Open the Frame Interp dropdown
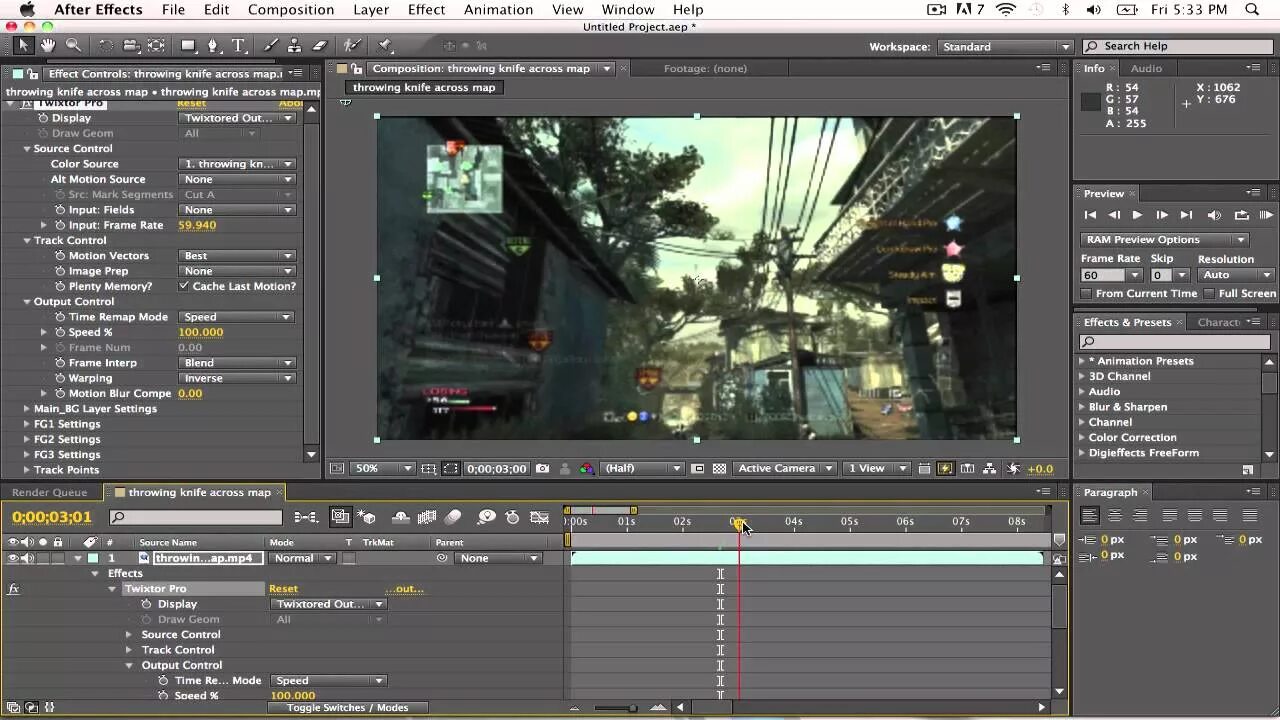Screen dimensions: 1280x720 pyautogui.click(x=238, y=363)
